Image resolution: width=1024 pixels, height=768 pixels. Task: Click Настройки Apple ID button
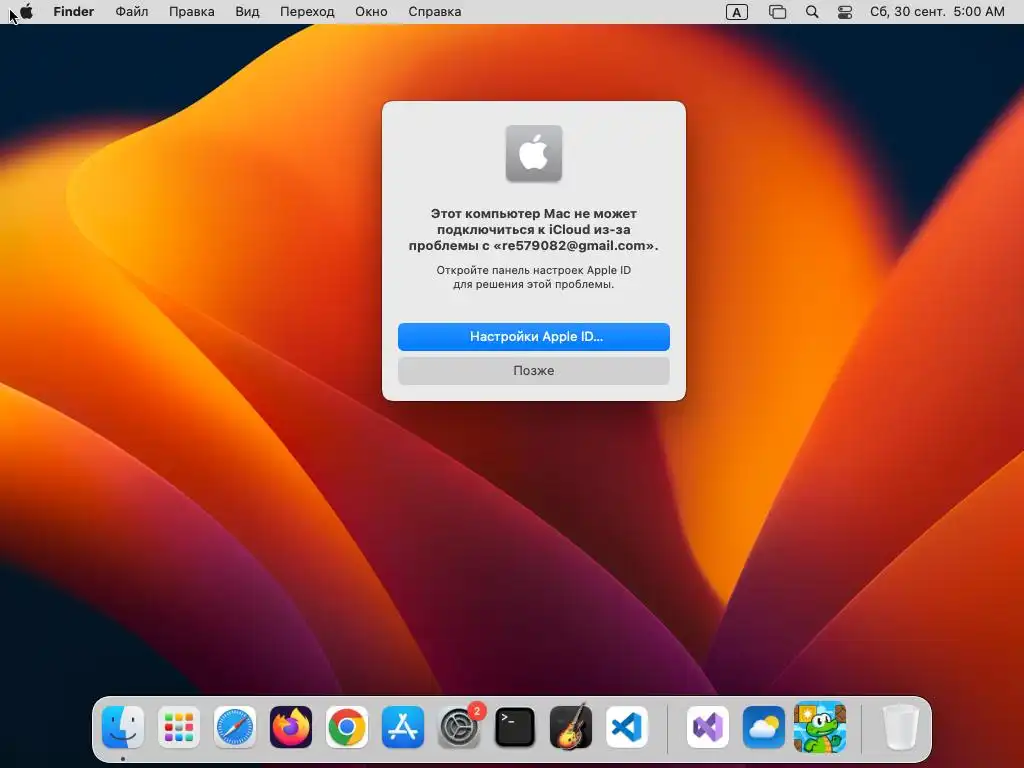tap(534, 336)
